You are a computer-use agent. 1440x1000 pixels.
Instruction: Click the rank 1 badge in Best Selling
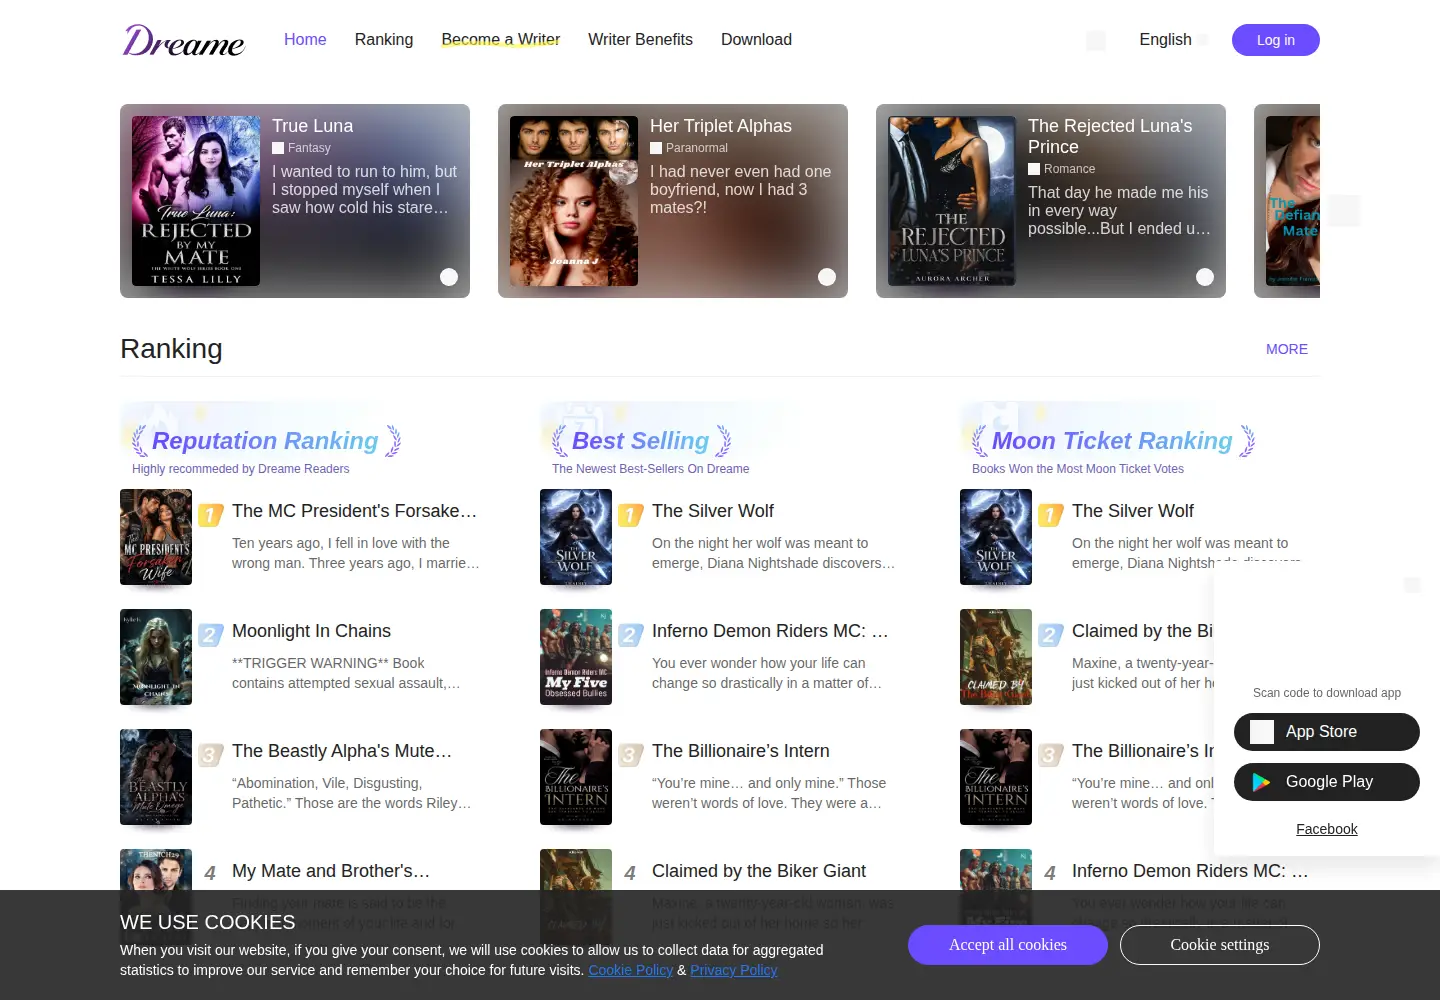[x=630, y=515]
